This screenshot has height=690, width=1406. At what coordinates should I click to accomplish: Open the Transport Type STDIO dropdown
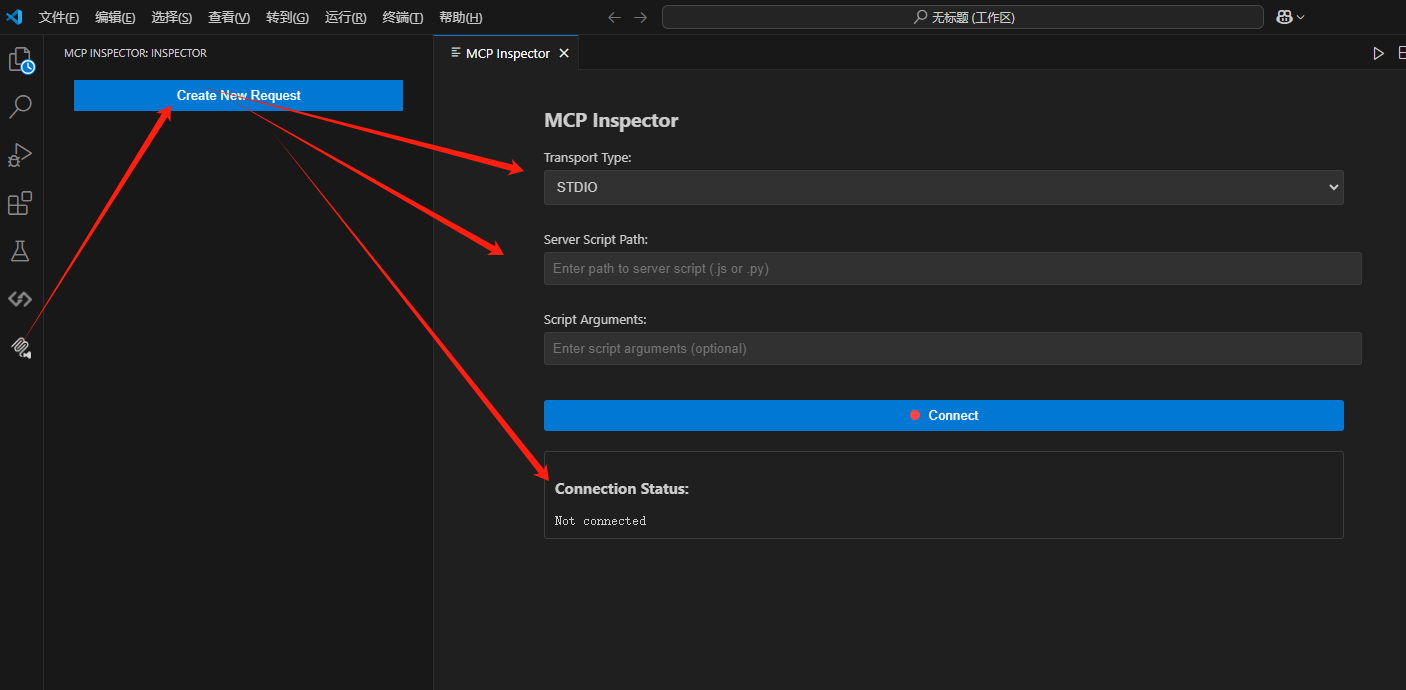click(x=943, y=187)
